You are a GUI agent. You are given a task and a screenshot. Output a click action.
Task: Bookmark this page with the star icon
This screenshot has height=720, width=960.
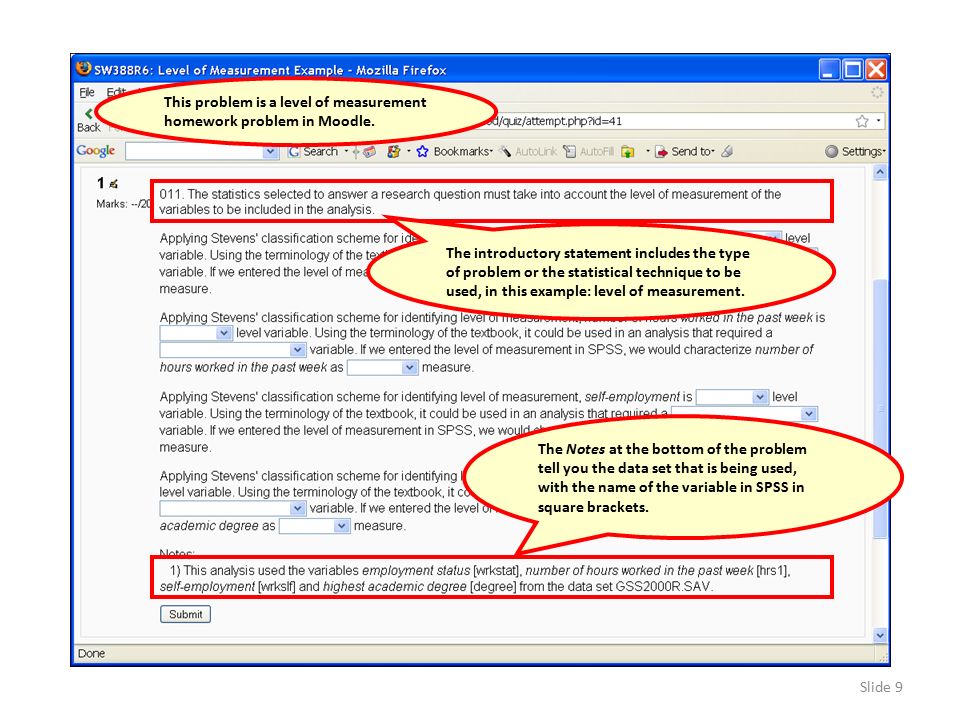point(862,121)
